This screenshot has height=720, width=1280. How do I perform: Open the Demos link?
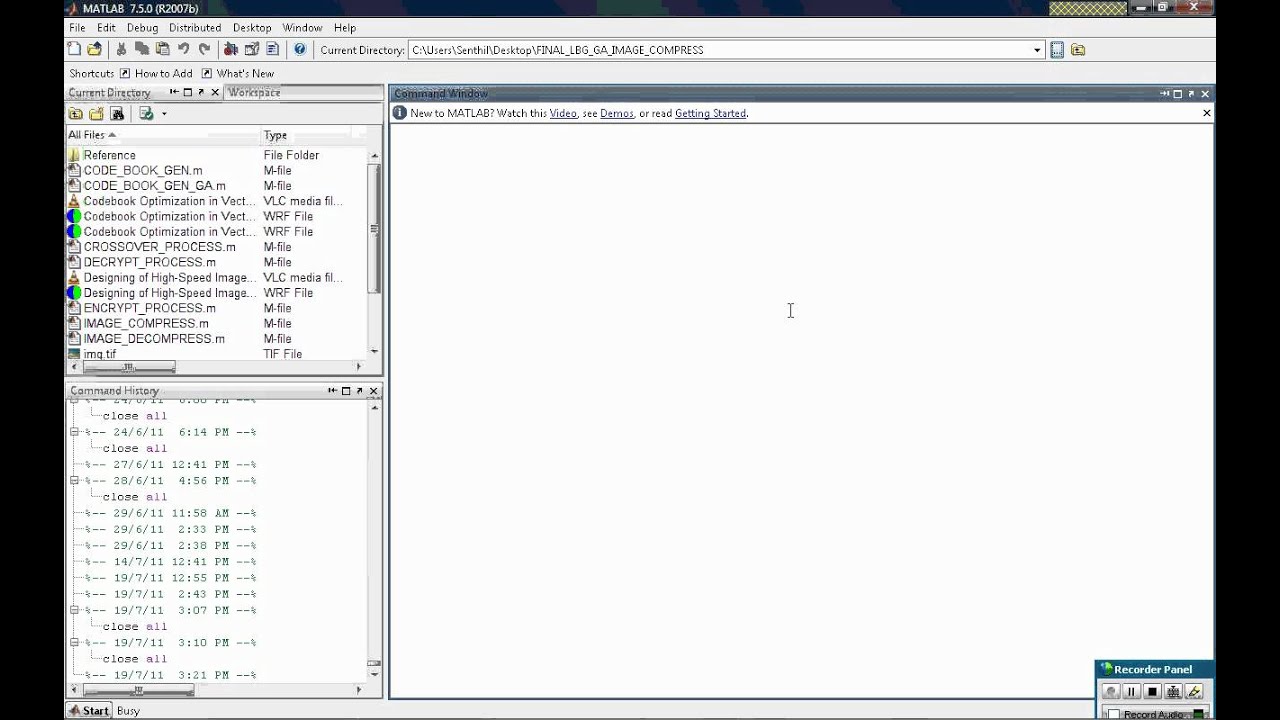coord(617,113)
